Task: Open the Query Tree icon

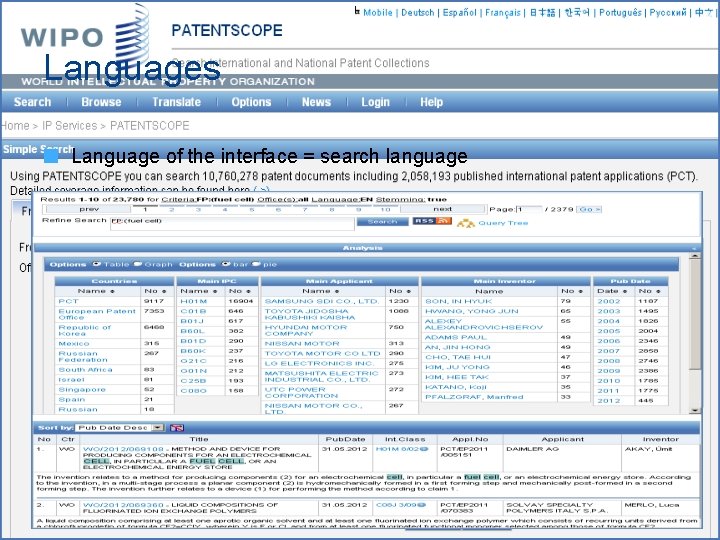Action: pos(466,223)
